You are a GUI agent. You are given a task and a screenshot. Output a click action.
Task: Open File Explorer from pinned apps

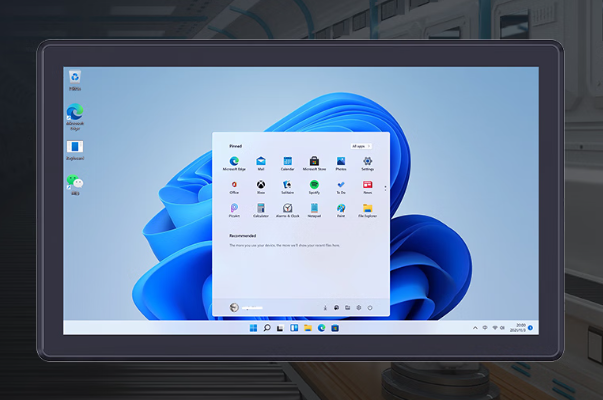tap(368, 208)
